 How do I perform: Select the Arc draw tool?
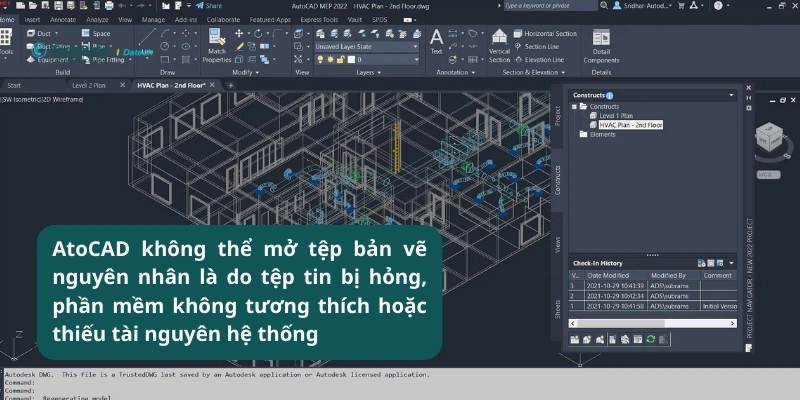[165, 33]
